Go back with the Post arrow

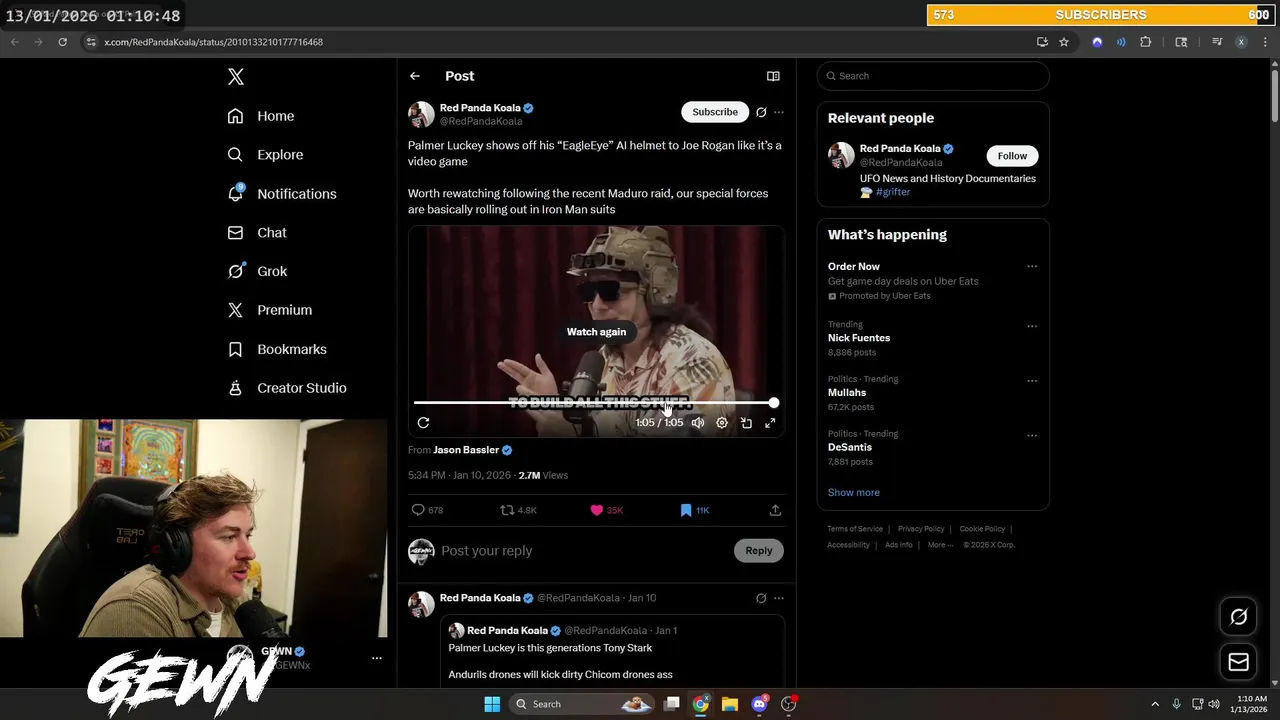tap(415, 76)
